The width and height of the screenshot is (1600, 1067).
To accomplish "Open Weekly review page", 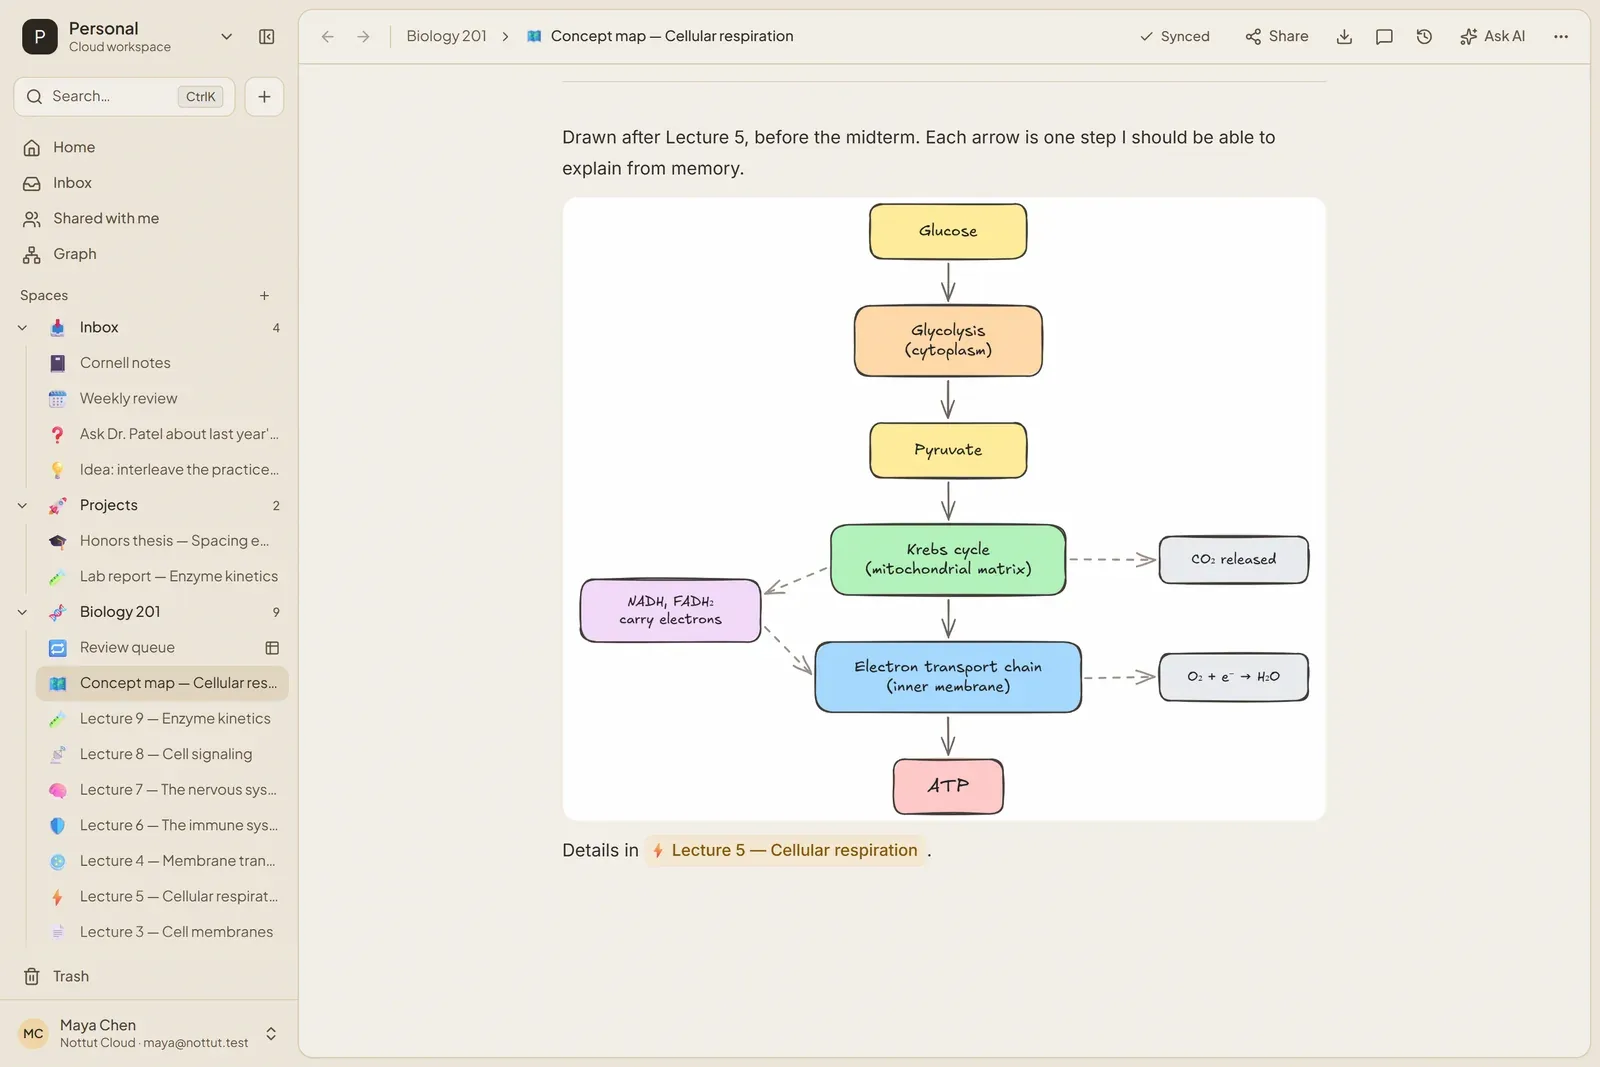I will (162, 399).
